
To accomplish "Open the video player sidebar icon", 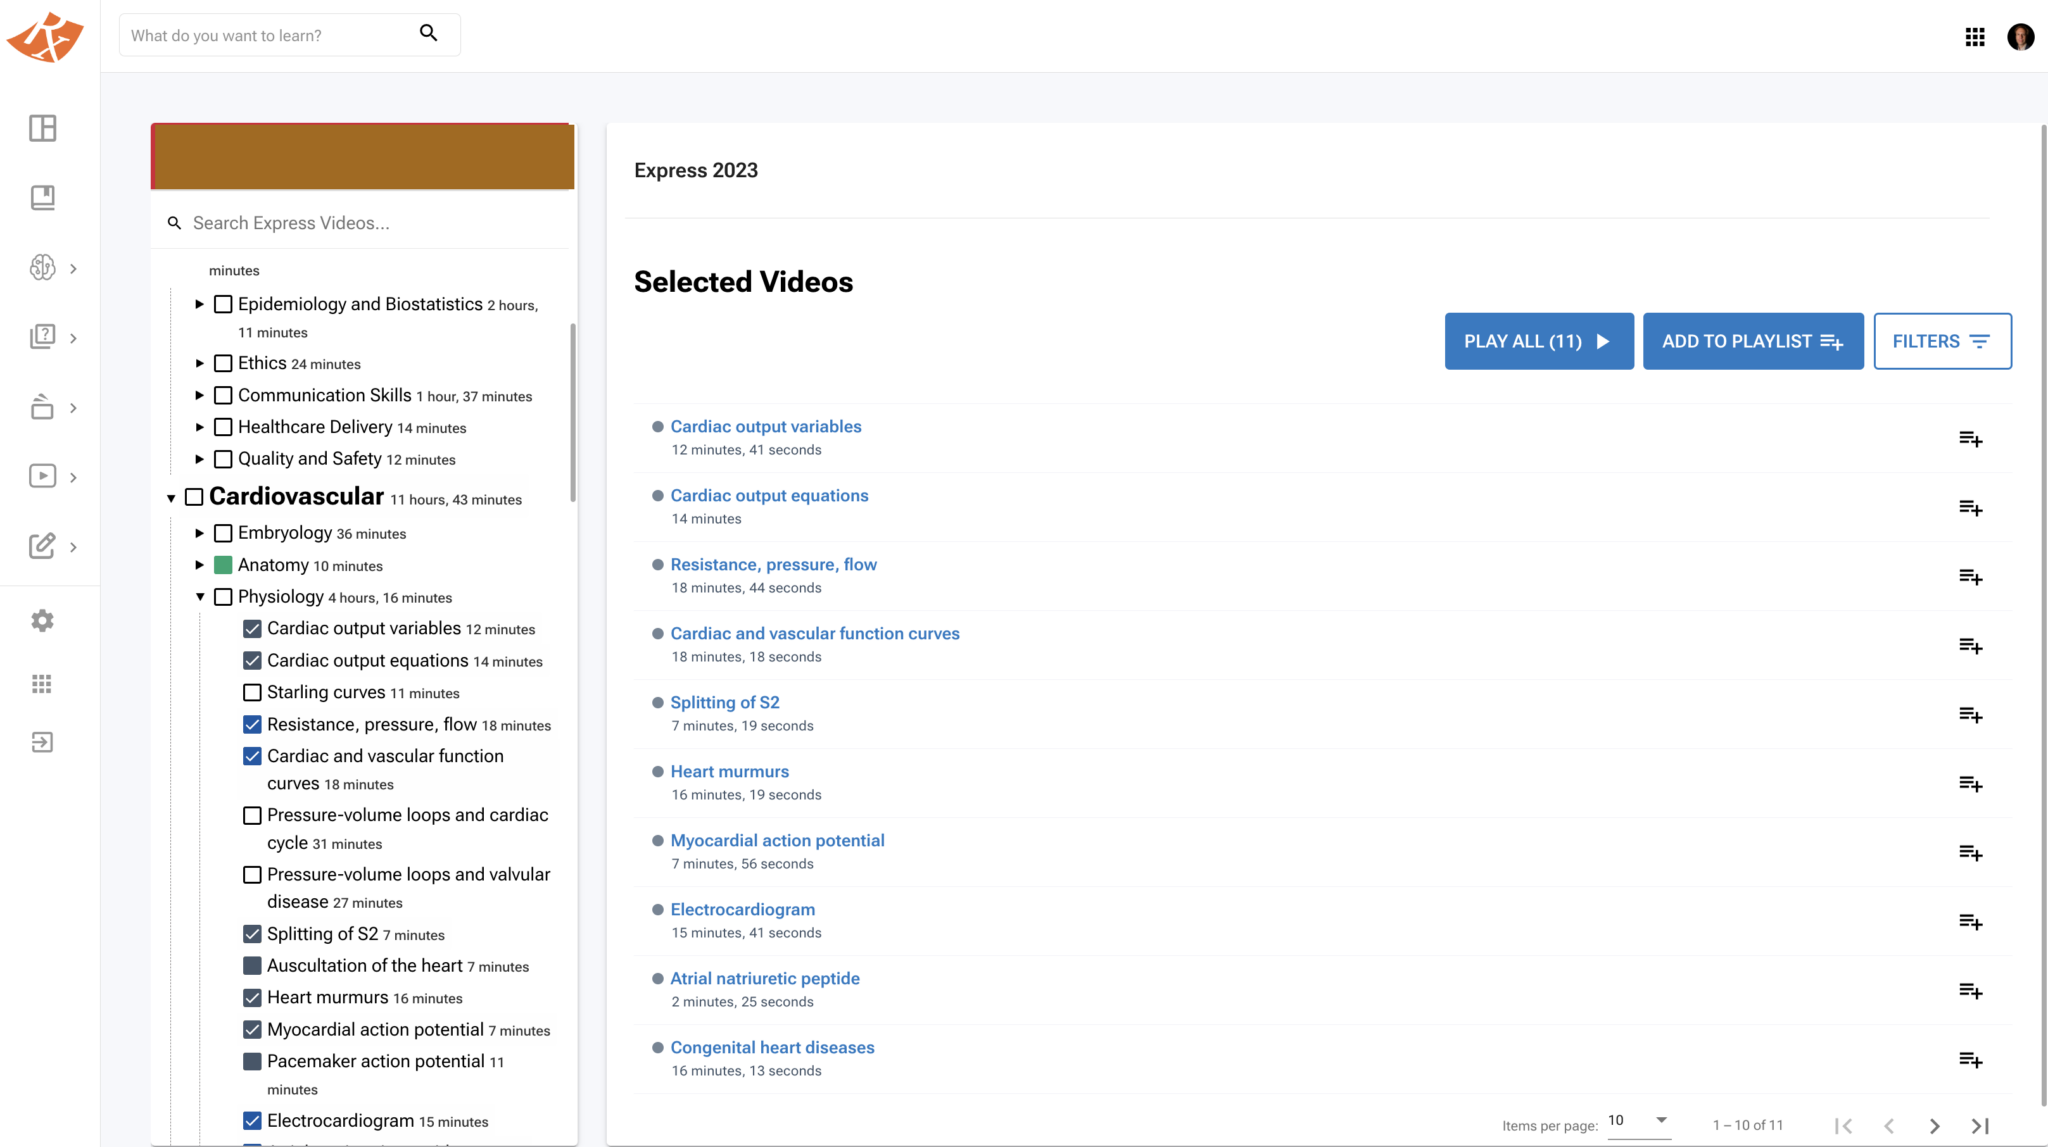I will 42,477.
